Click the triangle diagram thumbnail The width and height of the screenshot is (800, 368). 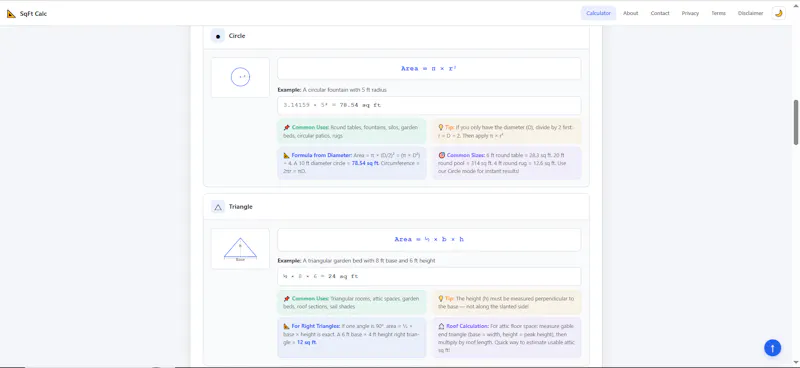pos(240,249)
